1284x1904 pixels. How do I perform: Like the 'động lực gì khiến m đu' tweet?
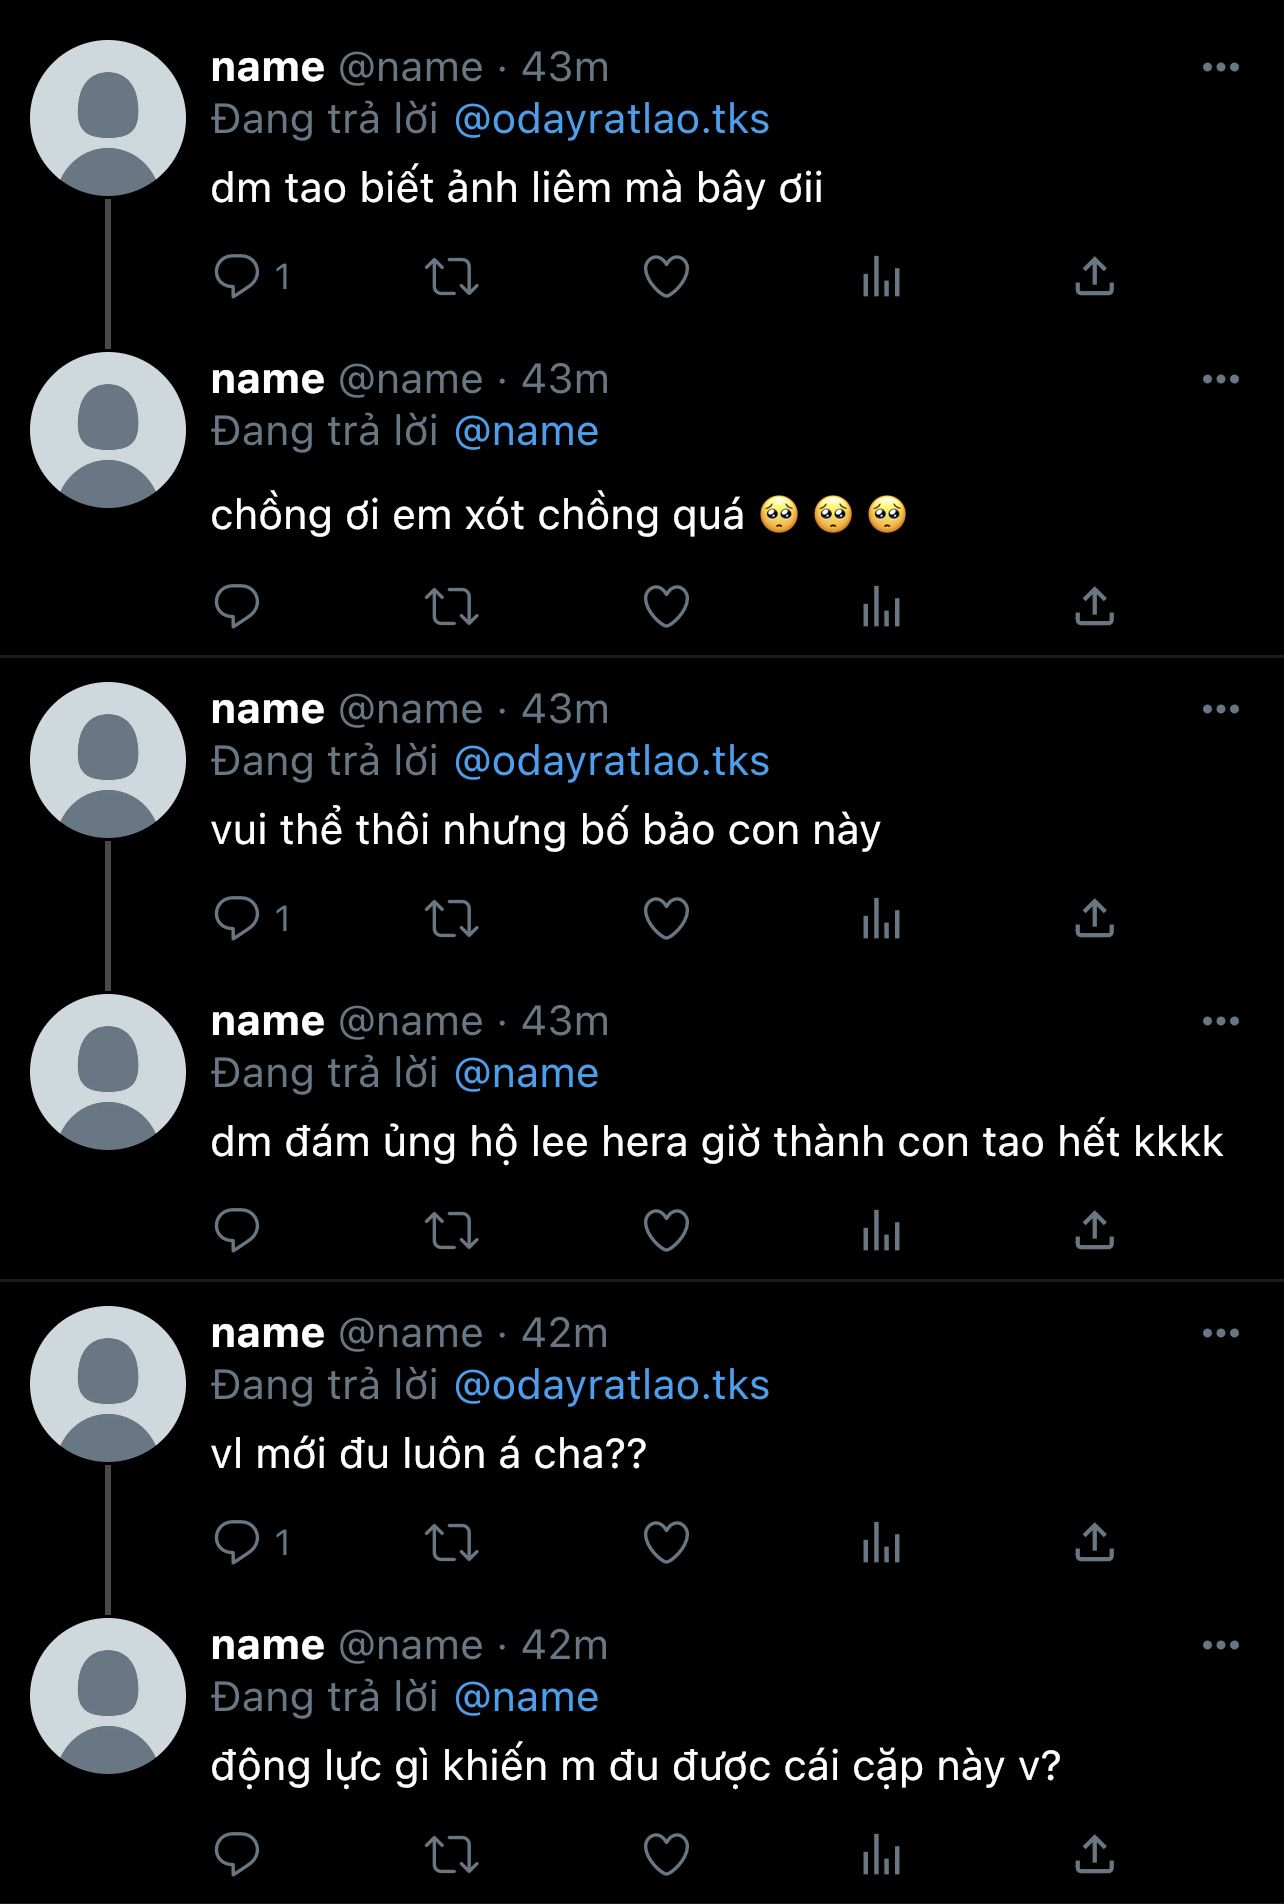(x=666, y=1854)
